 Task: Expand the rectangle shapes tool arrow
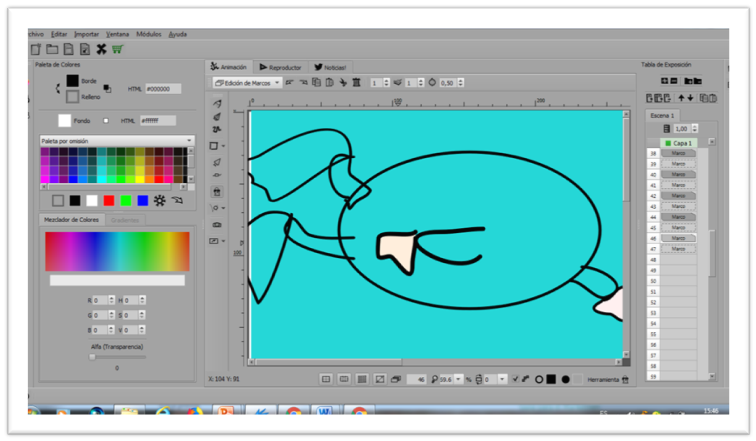point(223,146)
